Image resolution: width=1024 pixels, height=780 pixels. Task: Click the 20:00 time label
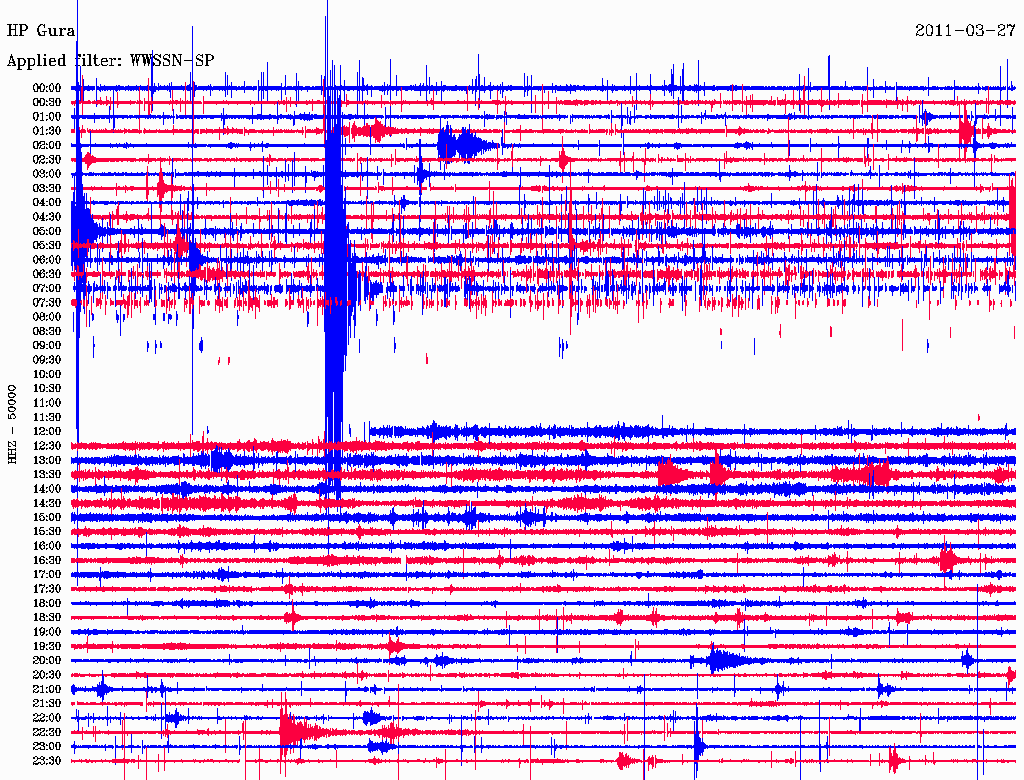[47, 661]
